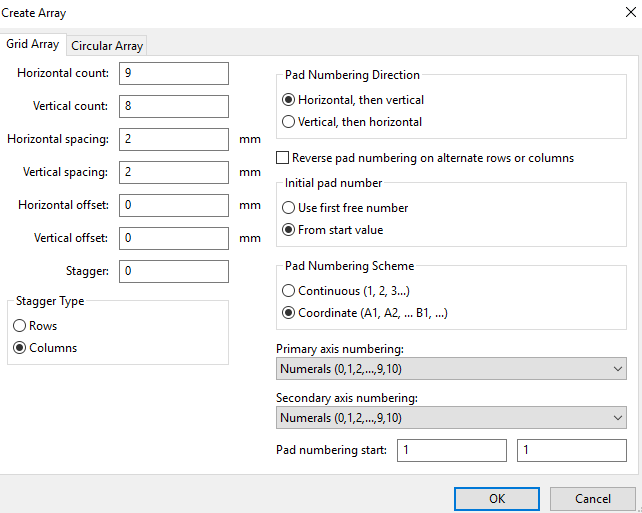Image resolution: width=642 pixels, height=513 pixels.
Task: Select Continuous pad numbering scheme
Action: (x=290, y=291)
